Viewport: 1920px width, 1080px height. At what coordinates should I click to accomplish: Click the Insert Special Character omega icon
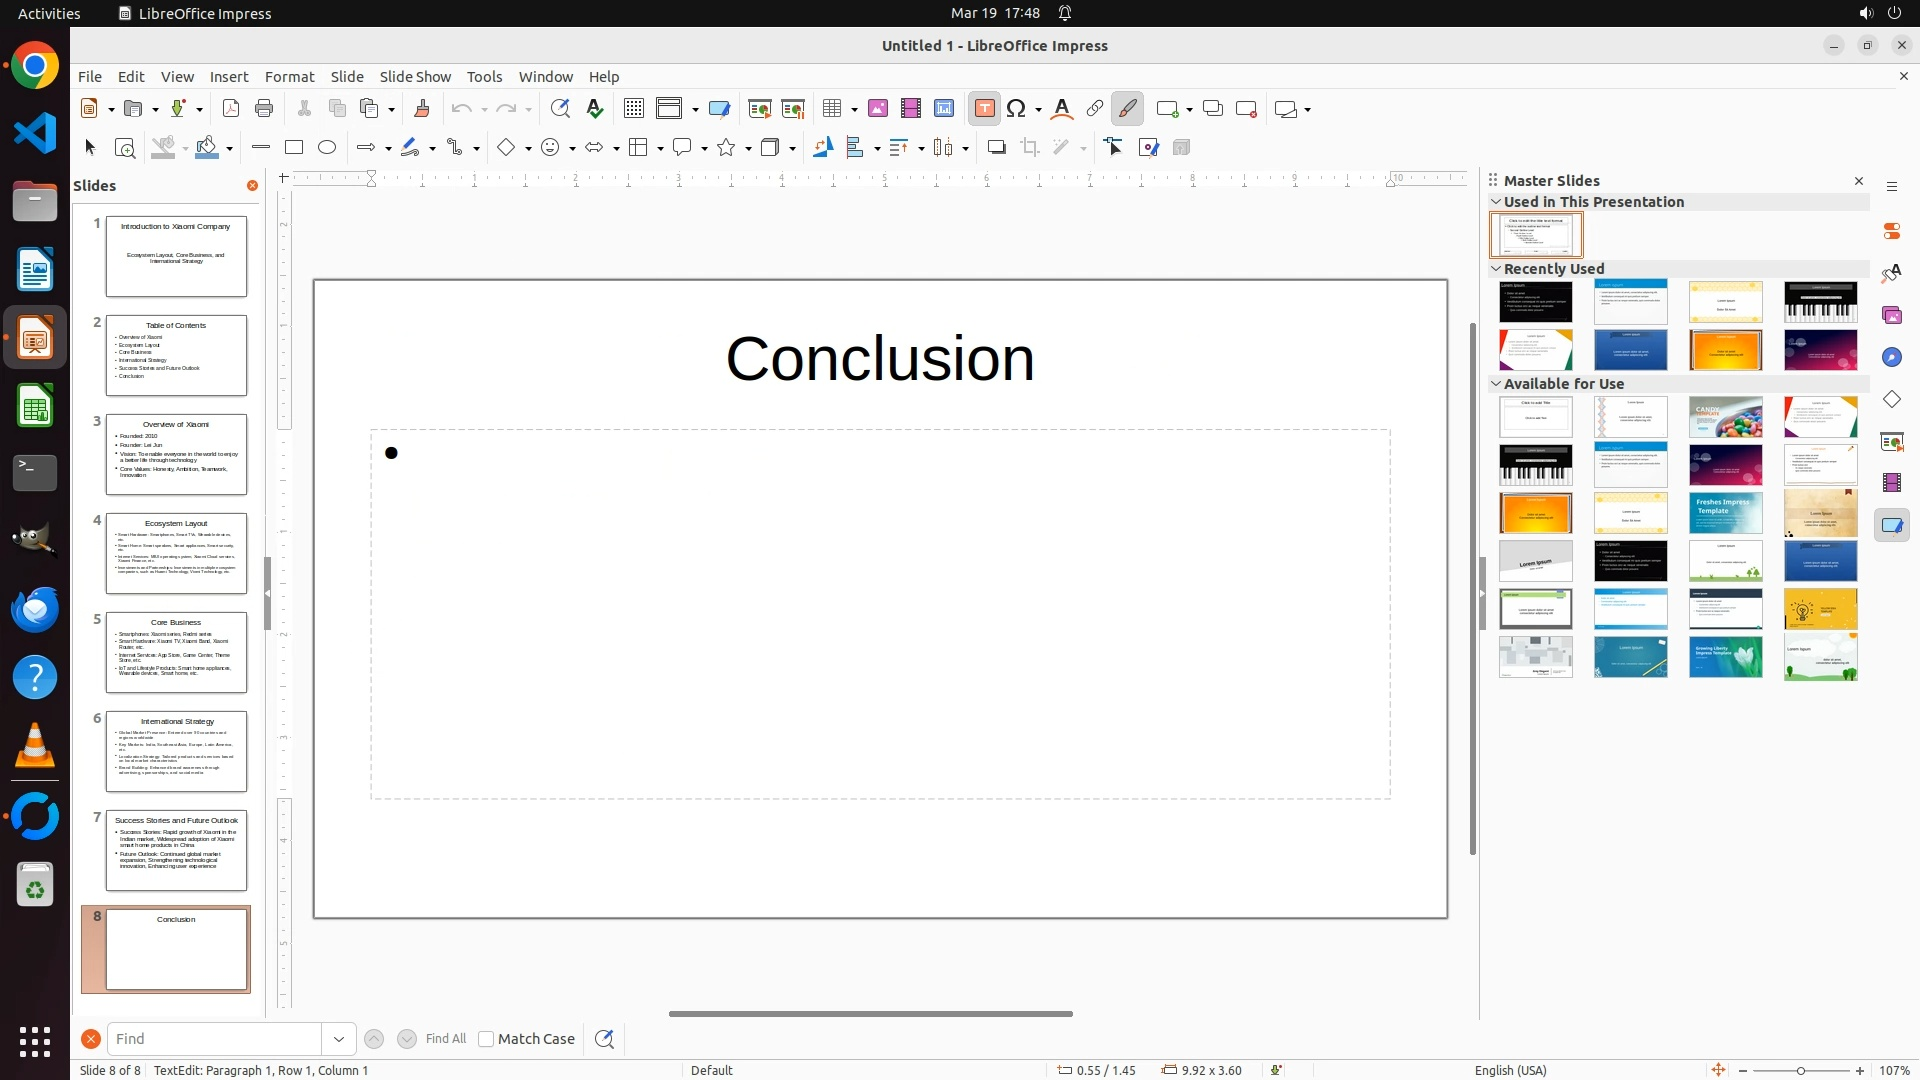1017,109
